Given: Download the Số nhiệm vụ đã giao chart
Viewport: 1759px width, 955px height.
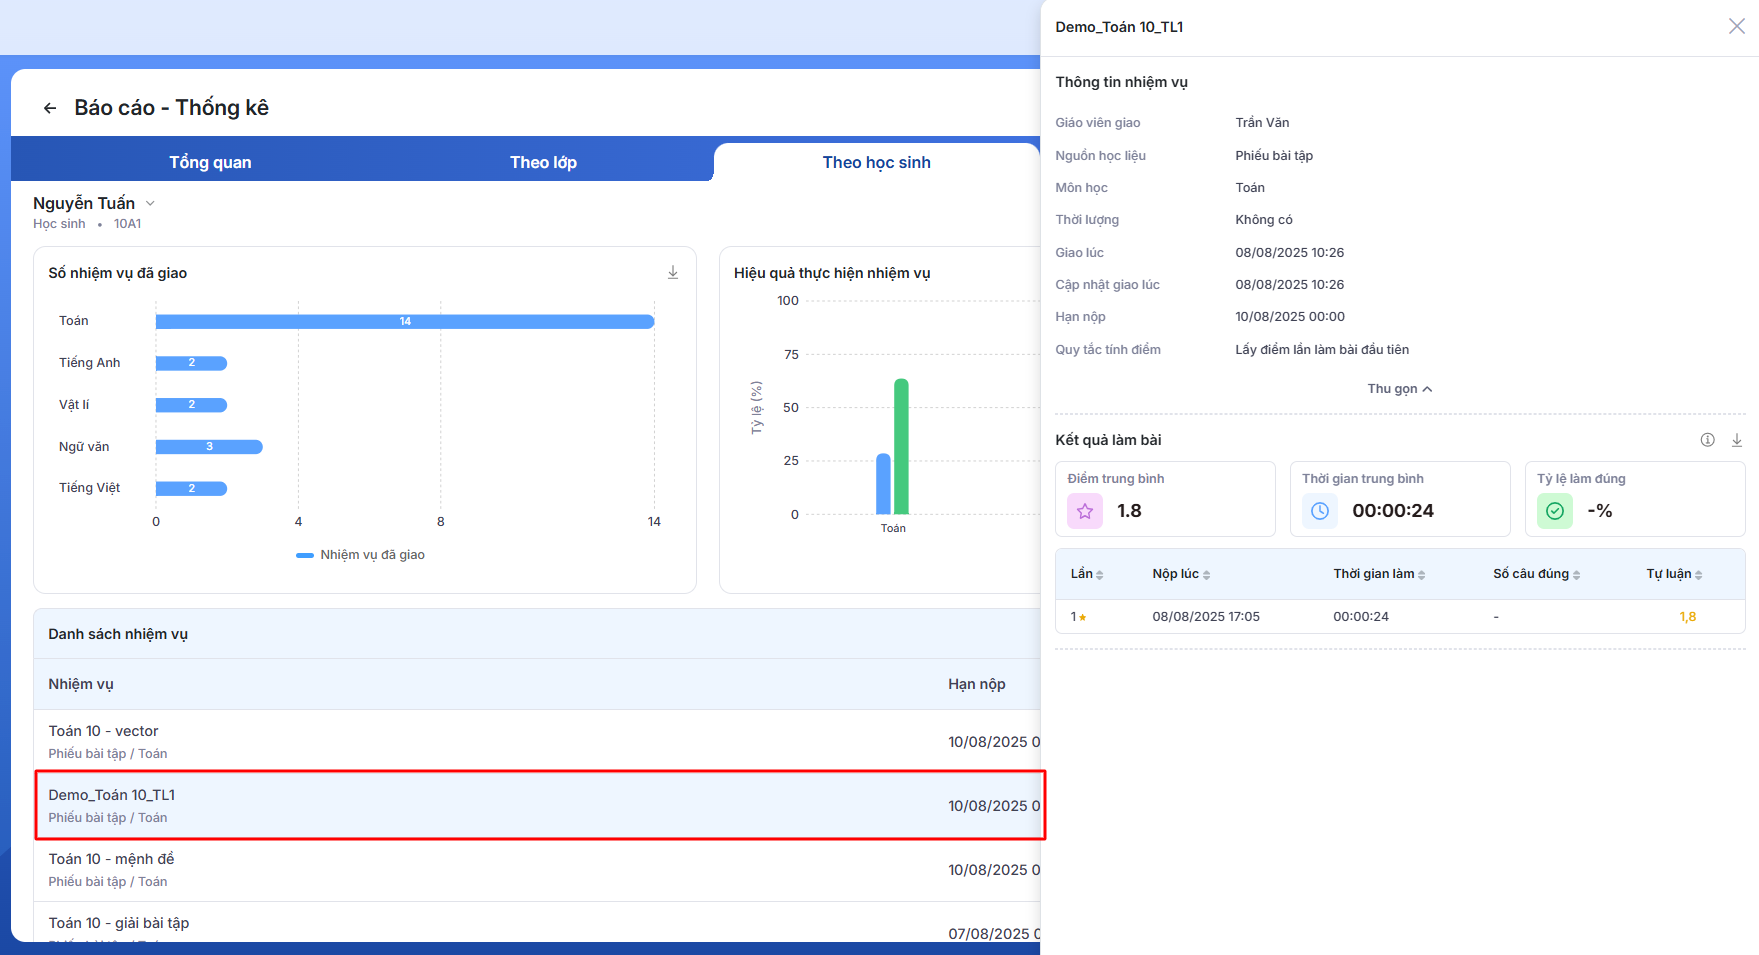Looking at the screenshot, I should coord(673,273).
